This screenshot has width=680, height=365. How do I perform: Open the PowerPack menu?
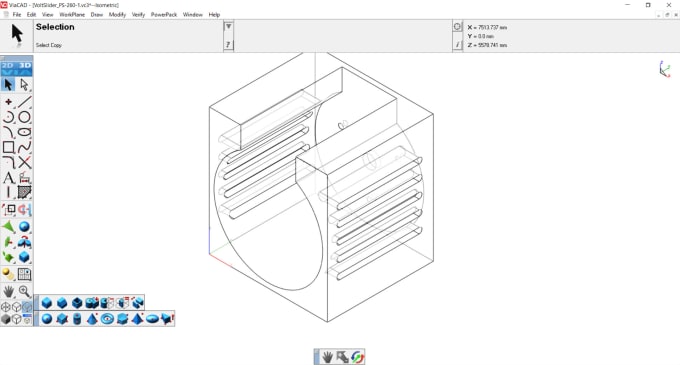pyautogui.click(x=164, y=15)
